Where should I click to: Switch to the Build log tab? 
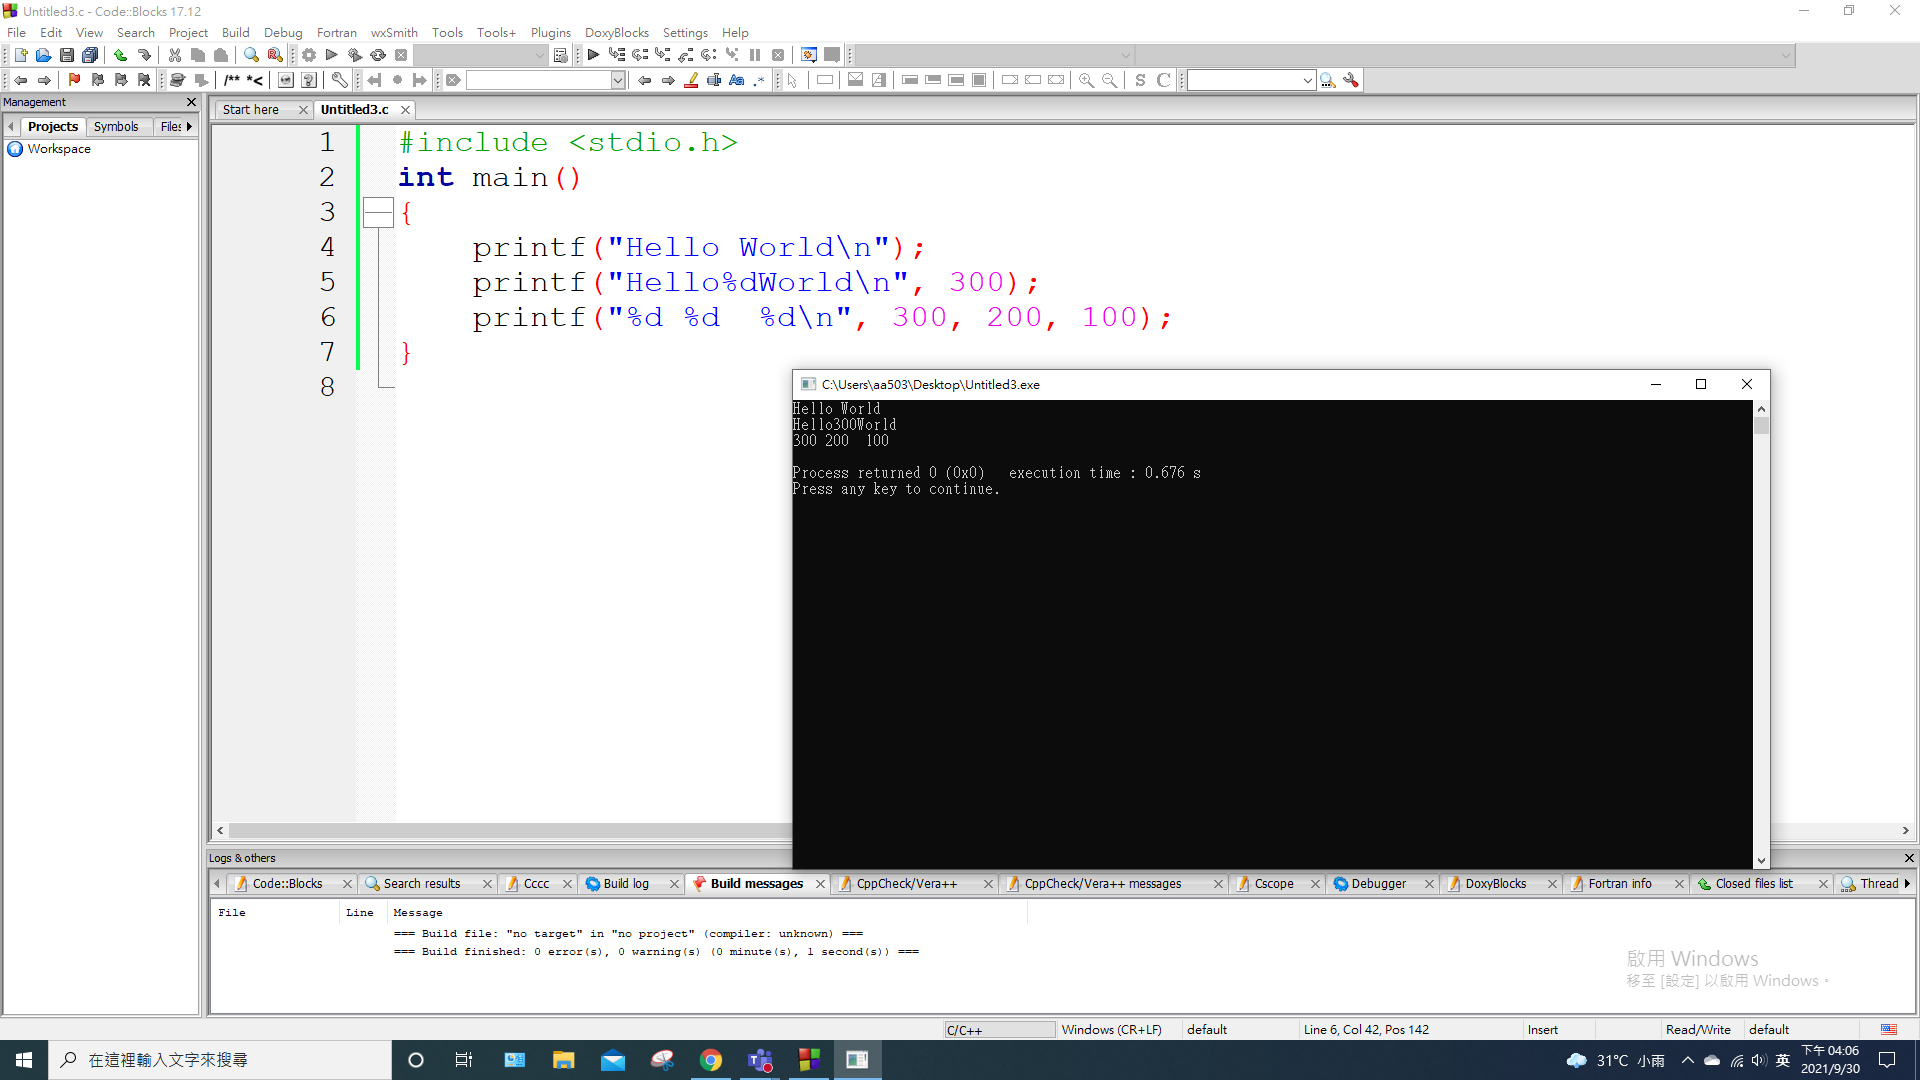click(625, 883)
